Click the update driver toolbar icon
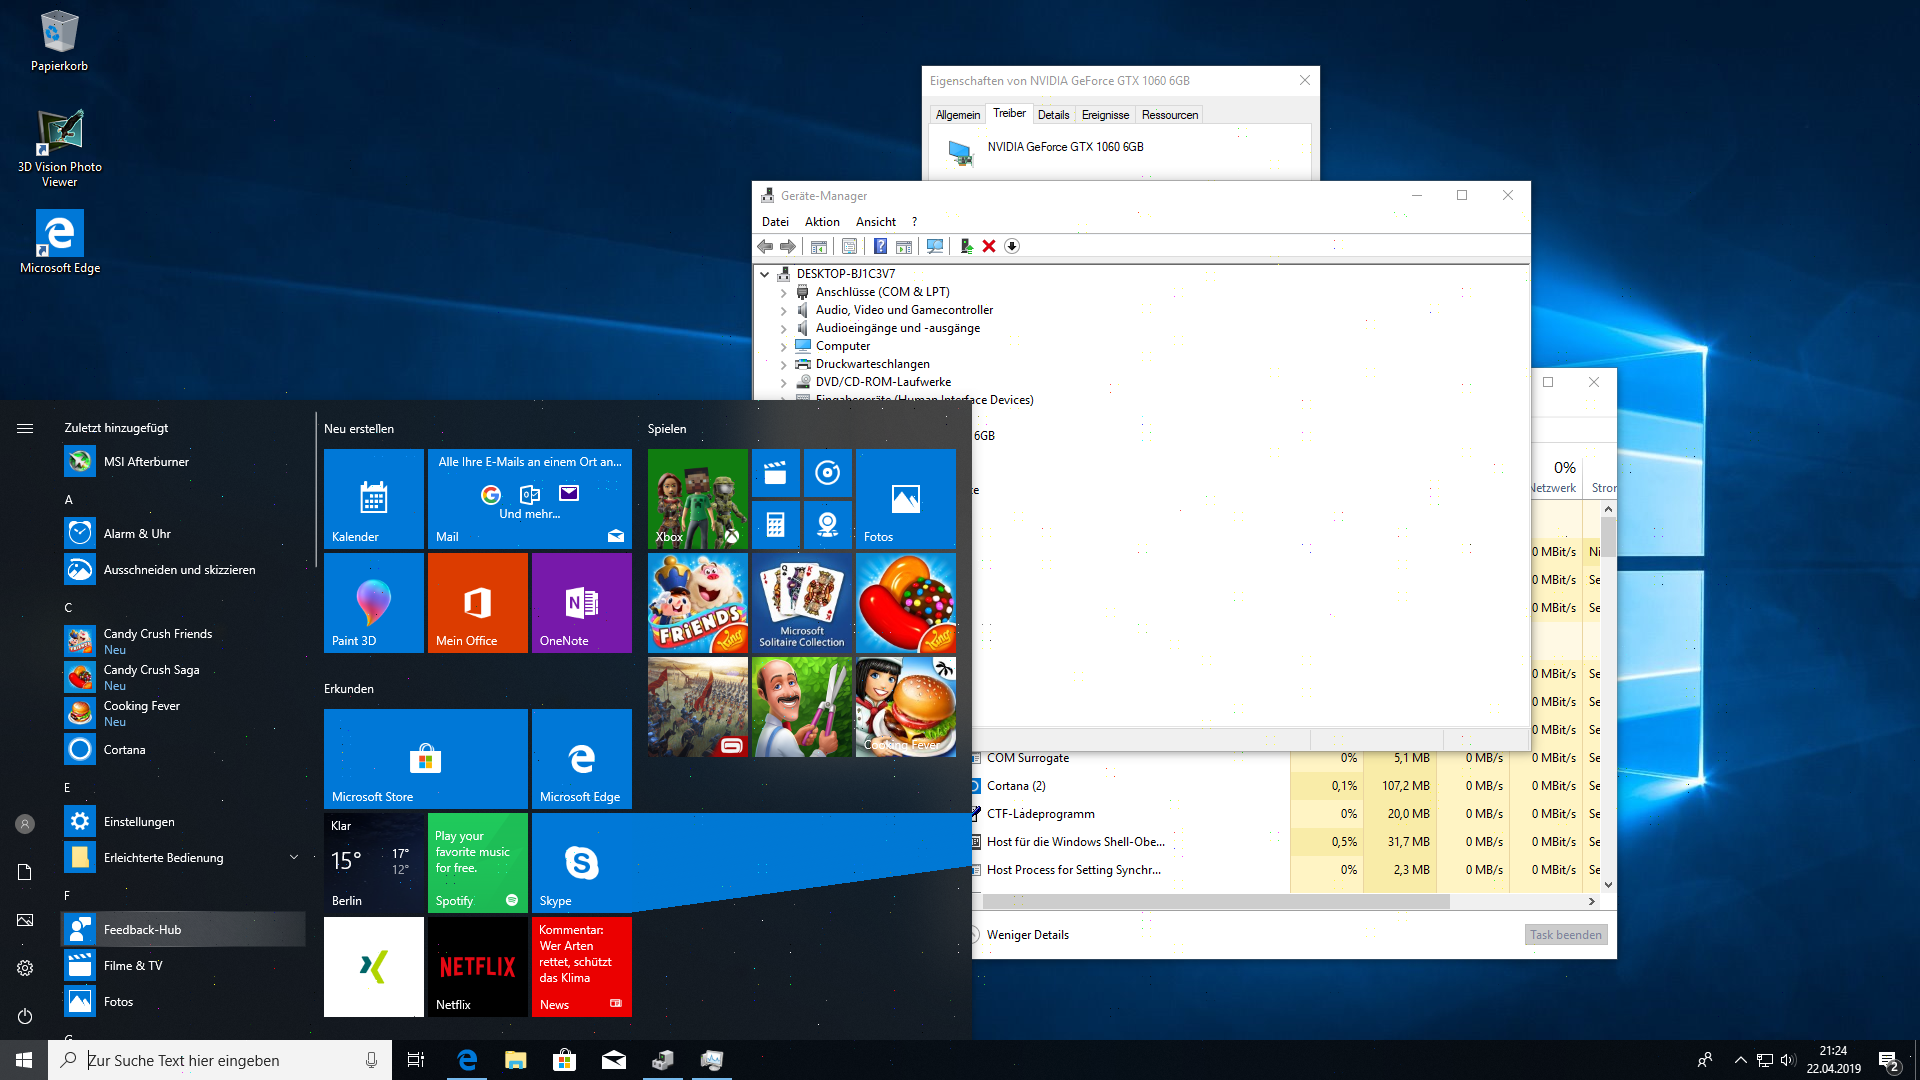The width and height of the screenshot is (1920, 1080). tap(966, 246)
